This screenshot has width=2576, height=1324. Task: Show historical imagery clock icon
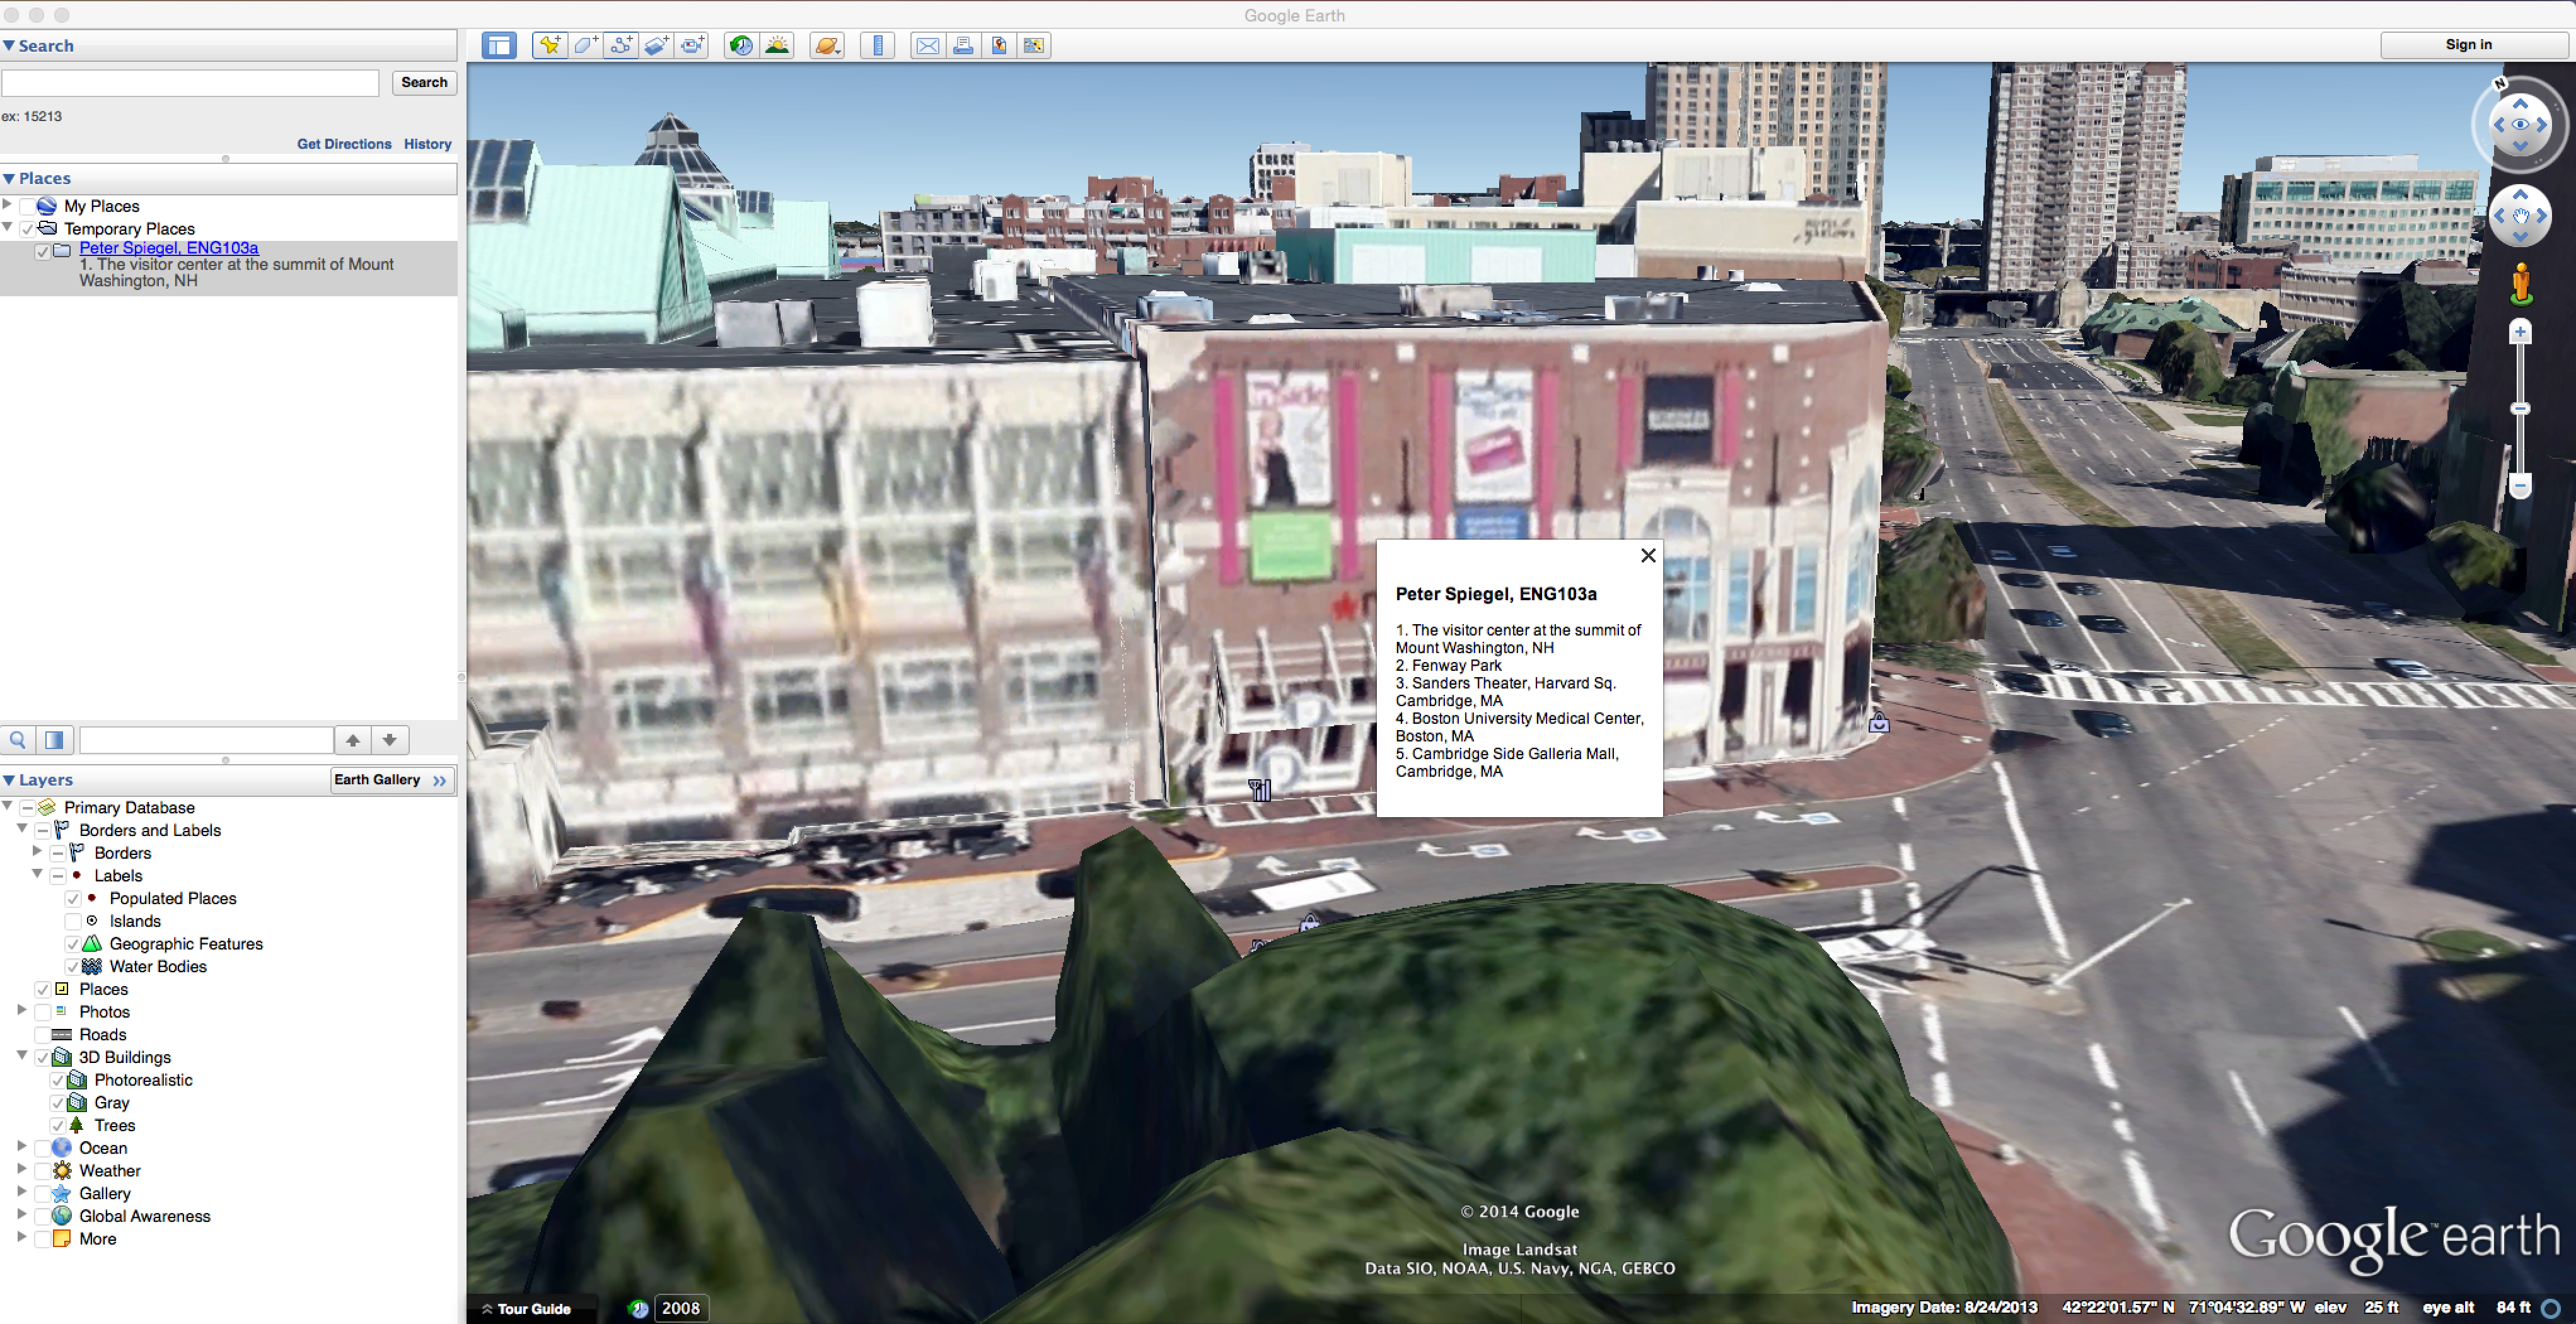coord(741,45)
